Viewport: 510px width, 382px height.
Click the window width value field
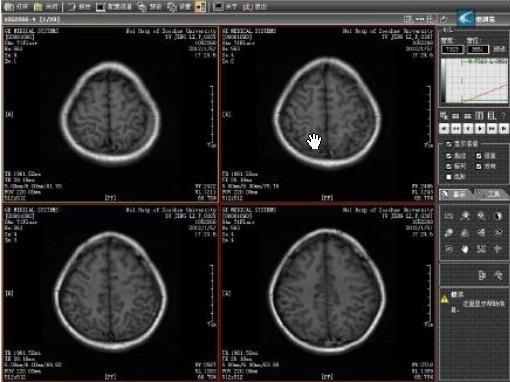(x=452, y=50)
